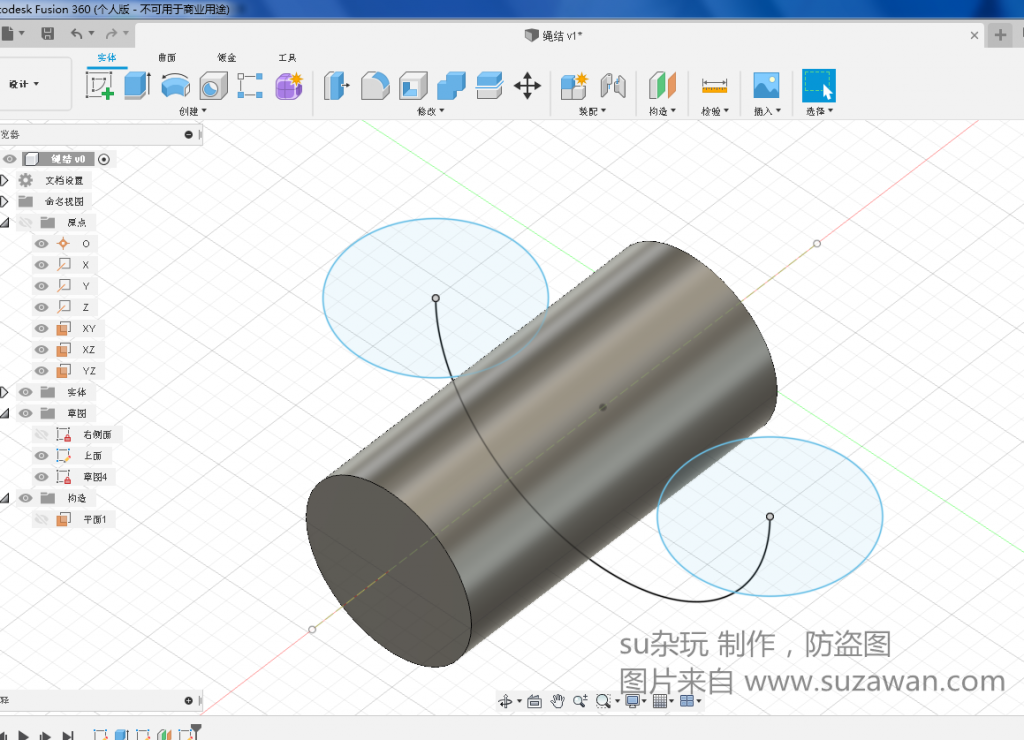Viewport: 1024px width, 740px height.
Task: Start a new sketch with Create Sketch tool
Action: [x=100, y=86]
